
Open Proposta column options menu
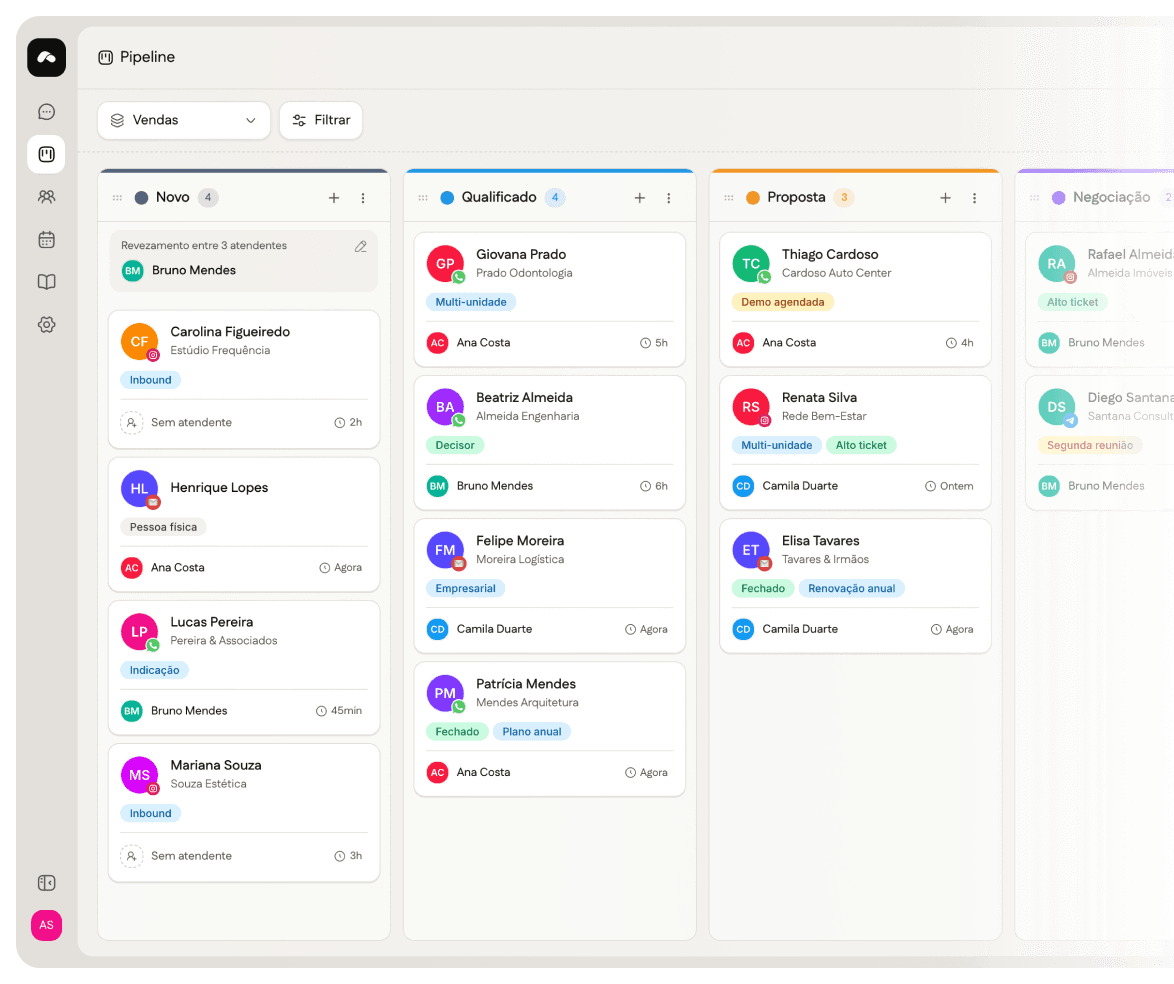974,198
